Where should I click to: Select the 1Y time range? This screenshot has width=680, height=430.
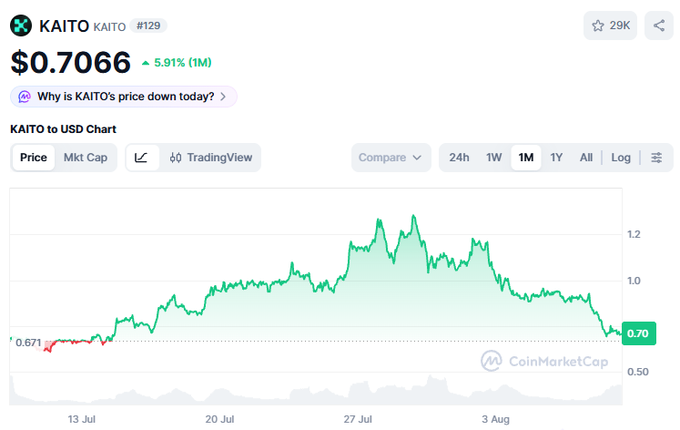pyautogui.click(x=556, y=157)
